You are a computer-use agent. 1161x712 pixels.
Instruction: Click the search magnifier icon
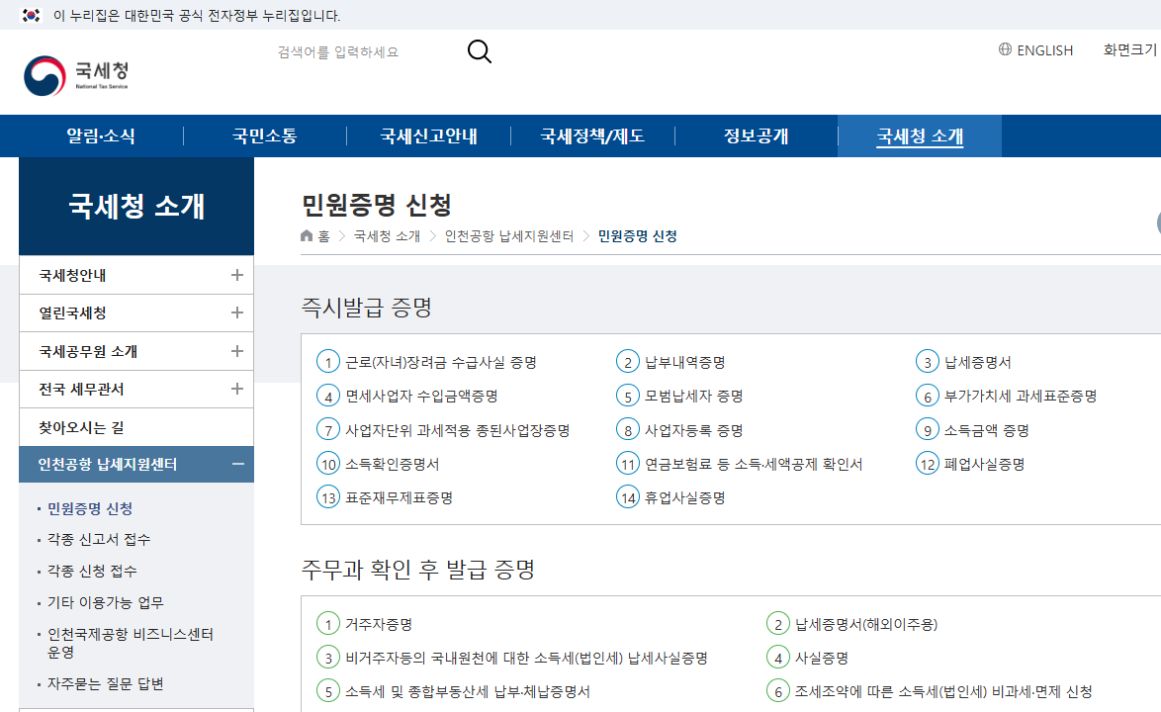point(479,51)
